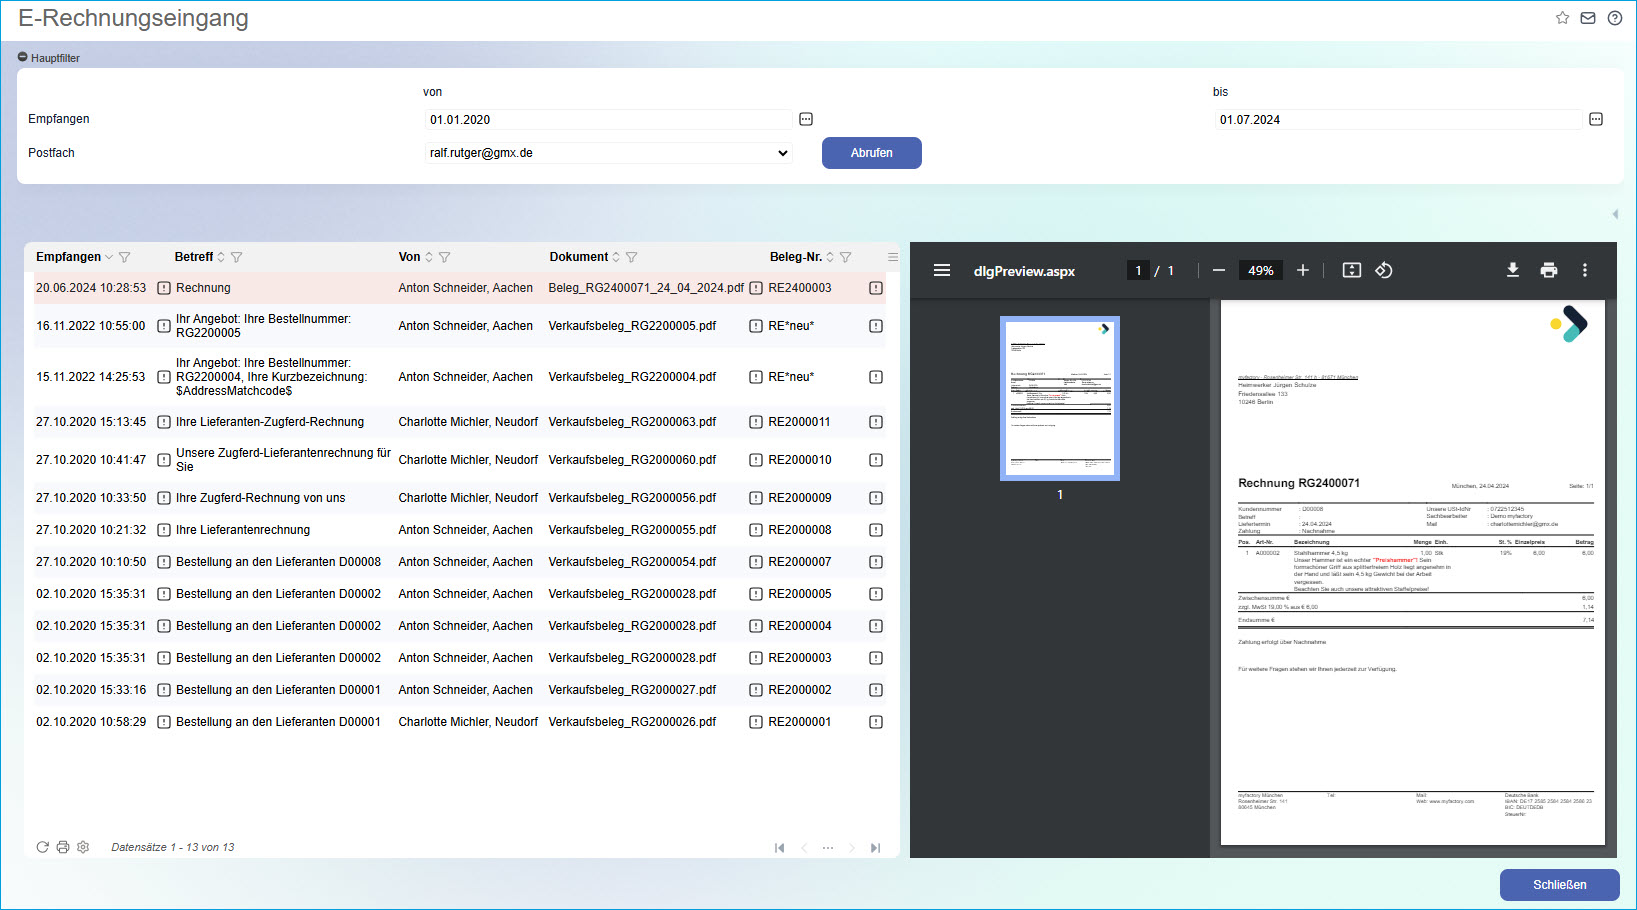Open Beleg icon for RG2200005 row
The width and height of the screenshot is (1637, 910).
pos(756,326)
